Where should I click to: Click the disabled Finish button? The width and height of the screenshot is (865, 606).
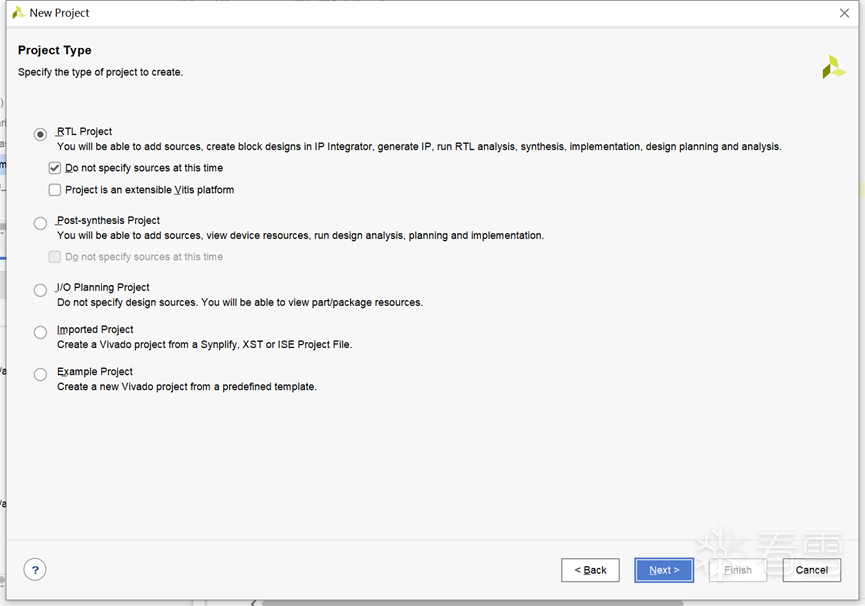click(x=738, y=570)
